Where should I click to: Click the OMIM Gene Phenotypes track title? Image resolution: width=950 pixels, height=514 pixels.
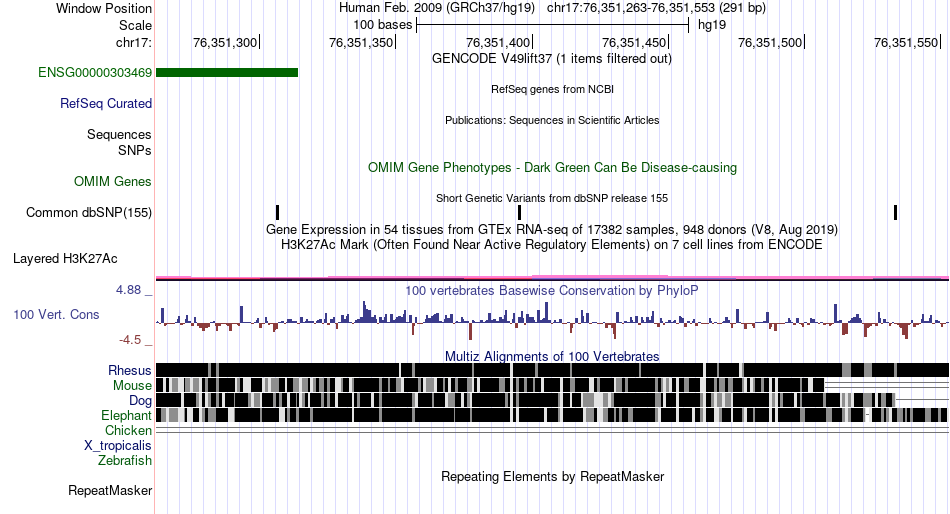click(552, 167)
